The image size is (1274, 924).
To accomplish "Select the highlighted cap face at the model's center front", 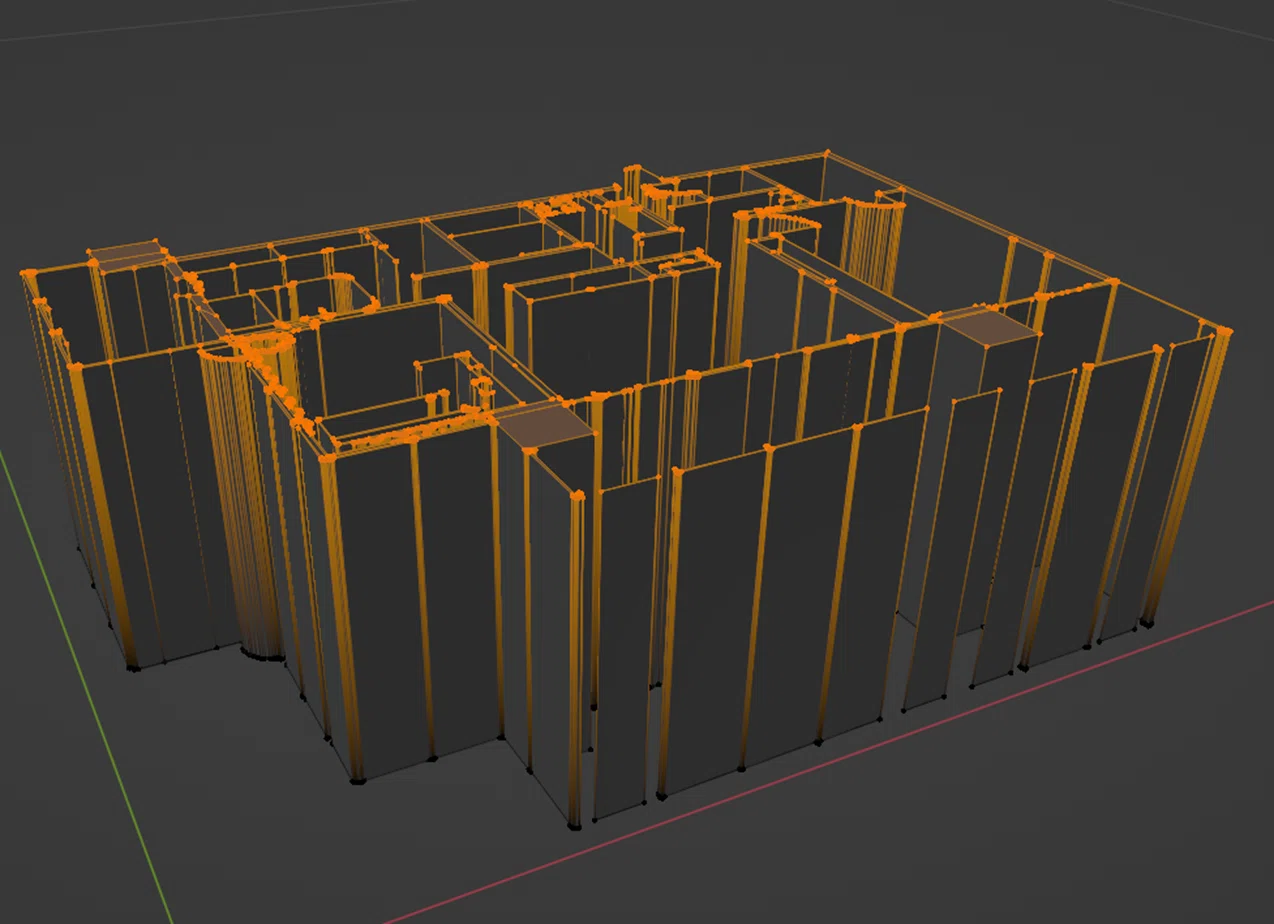I will (547, 427).
